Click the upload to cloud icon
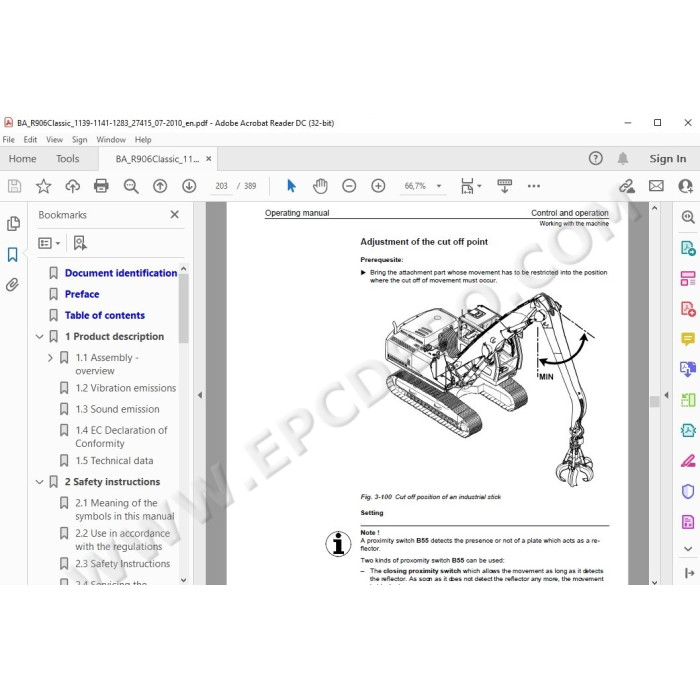 72,186
